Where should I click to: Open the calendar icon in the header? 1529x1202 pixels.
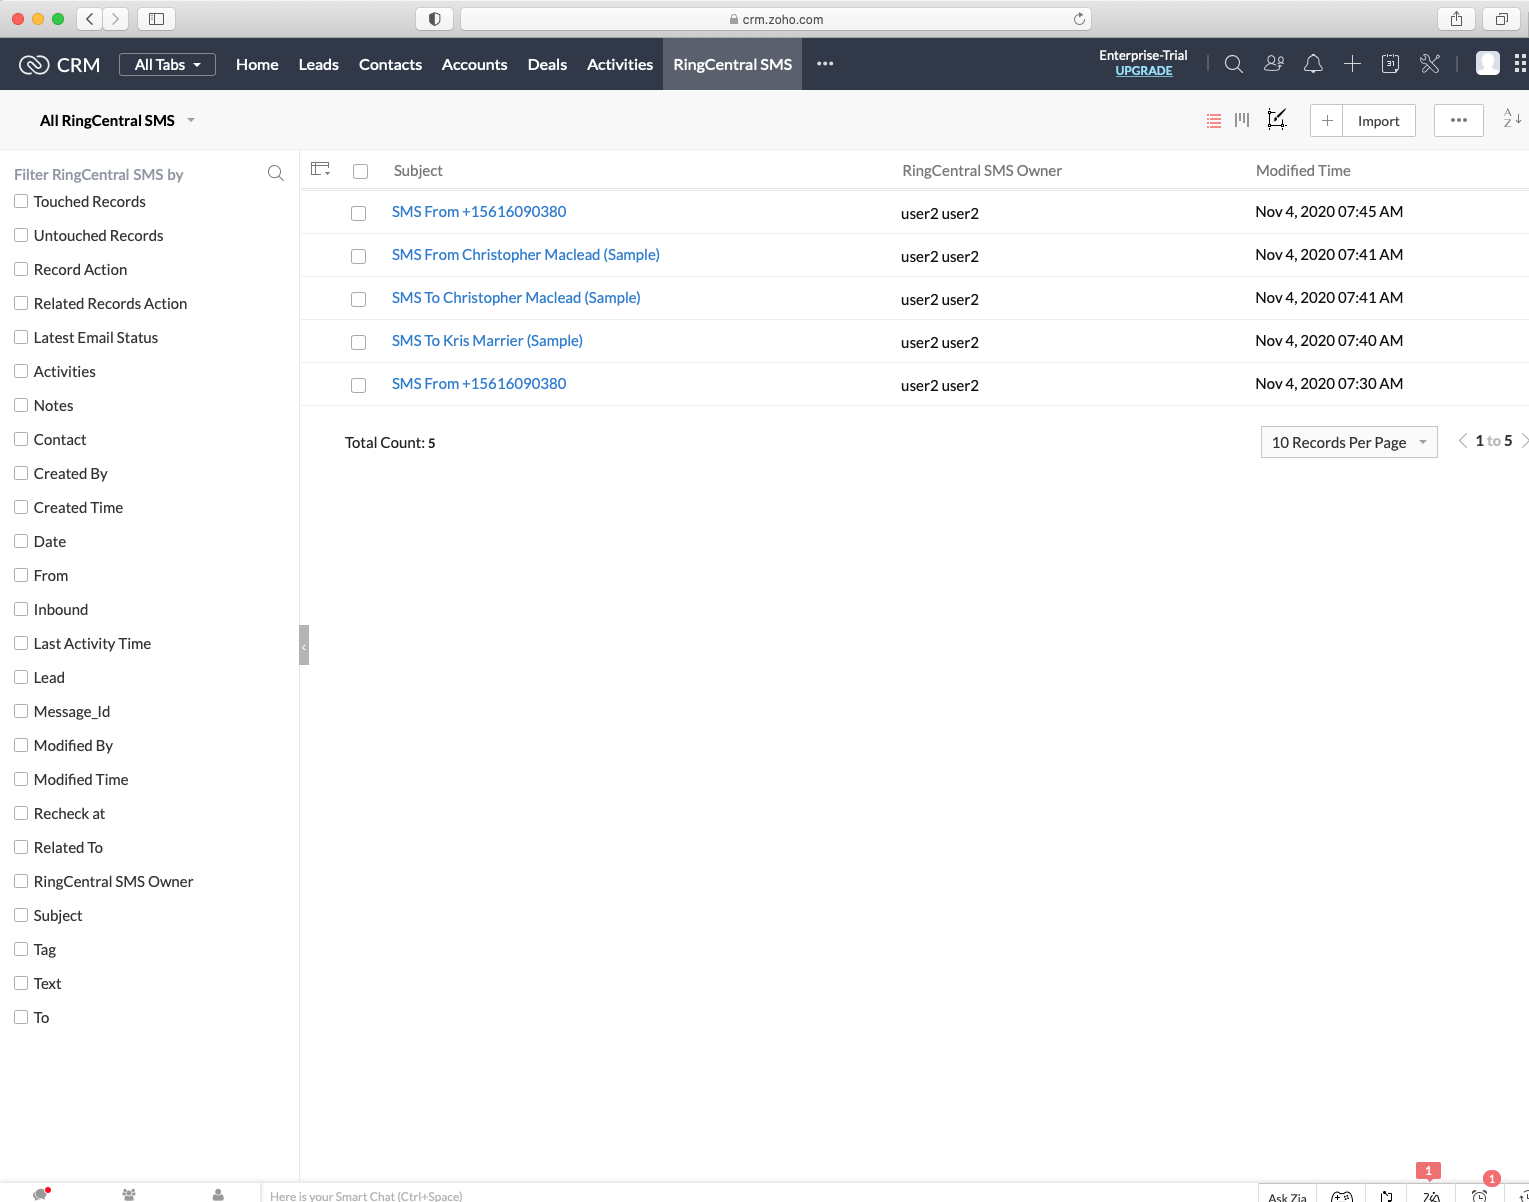pyautogui.click(x=1390, y=63)
